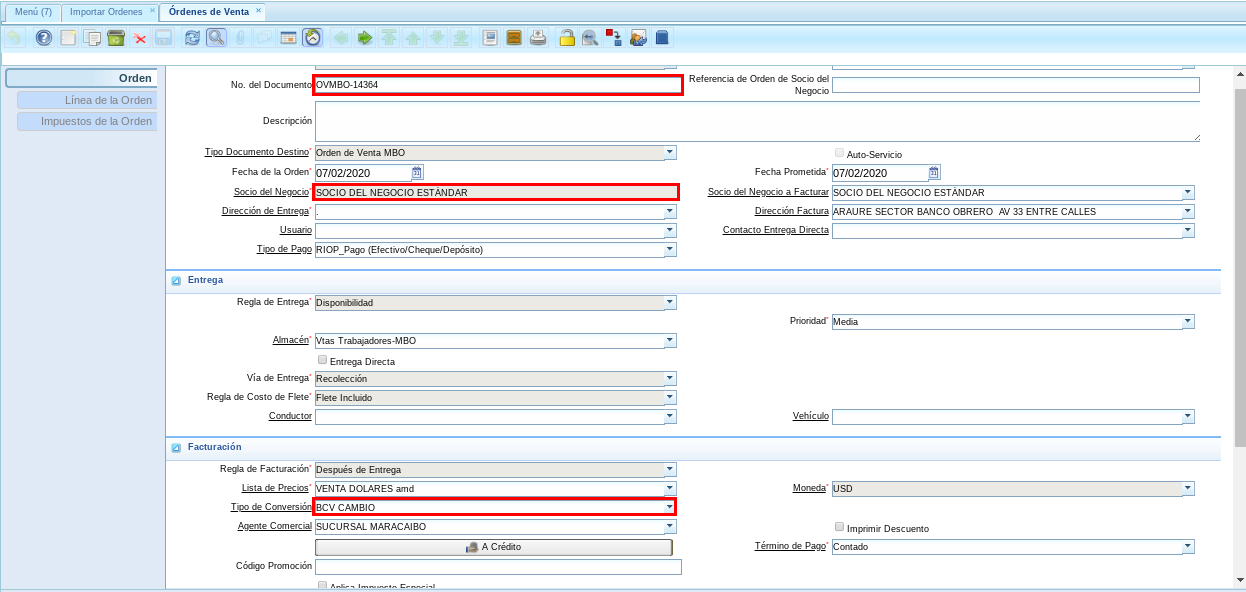
Task: Click the Descripción text area
Action: point(756,121)
